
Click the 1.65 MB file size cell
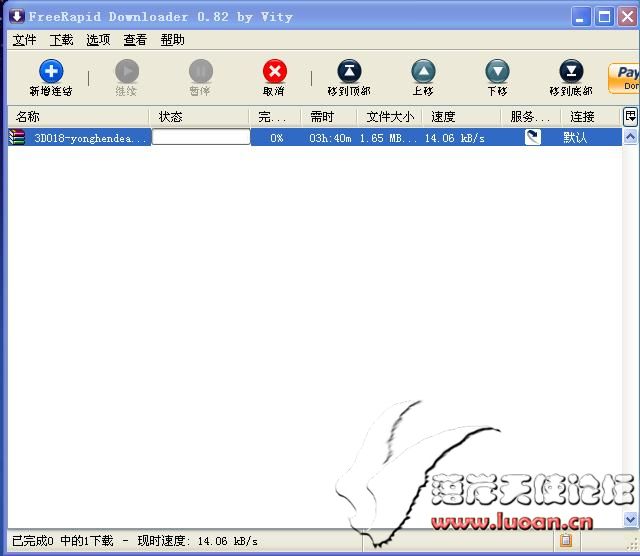pos(388,138)
